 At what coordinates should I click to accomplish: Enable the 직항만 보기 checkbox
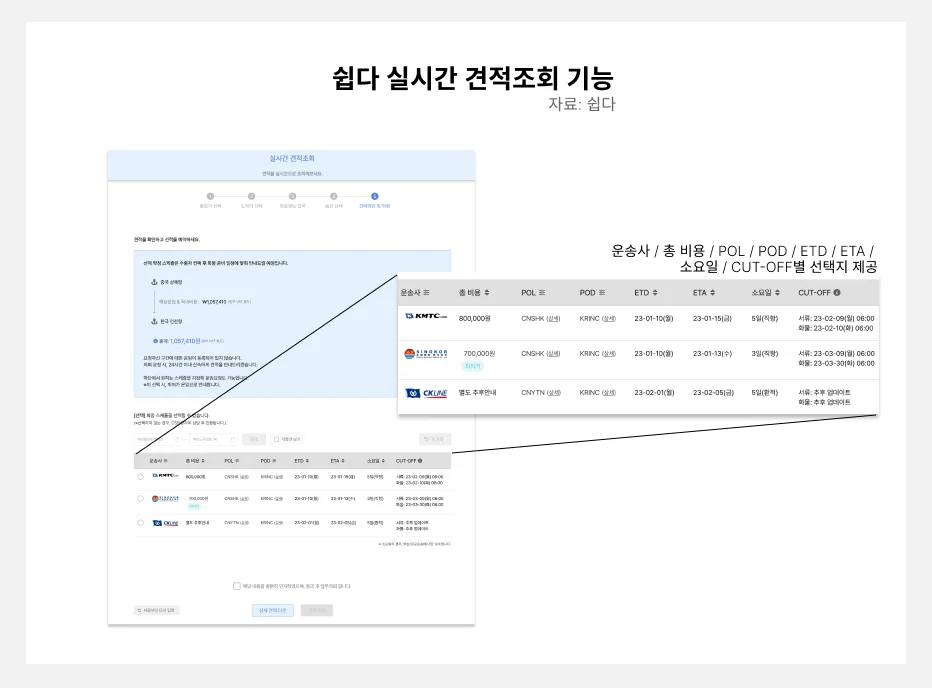pos(276,438)
